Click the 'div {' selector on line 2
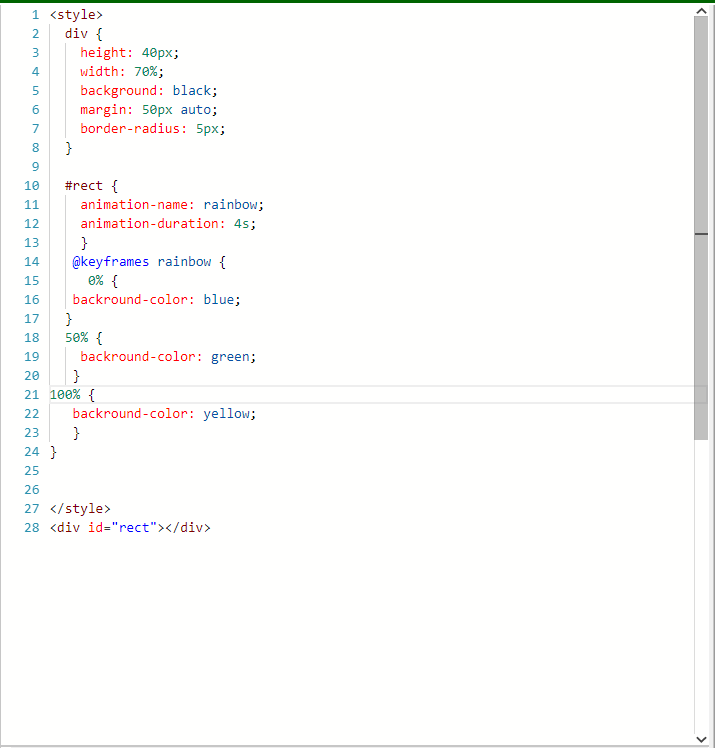Screen dimensions: 715x748 (x=83, y=34)
